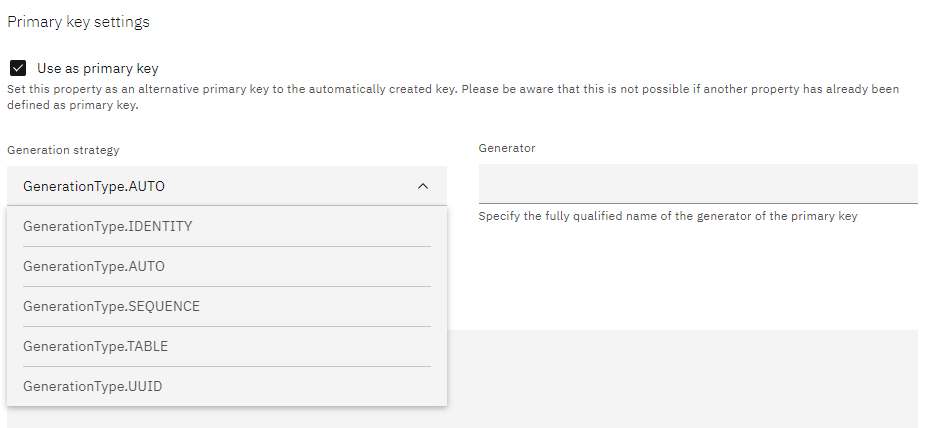This screenshot has width=932, height=428.
Task: Pick GenerationType.SEQUENCE in the dropdown list
Action: [111, 307]
